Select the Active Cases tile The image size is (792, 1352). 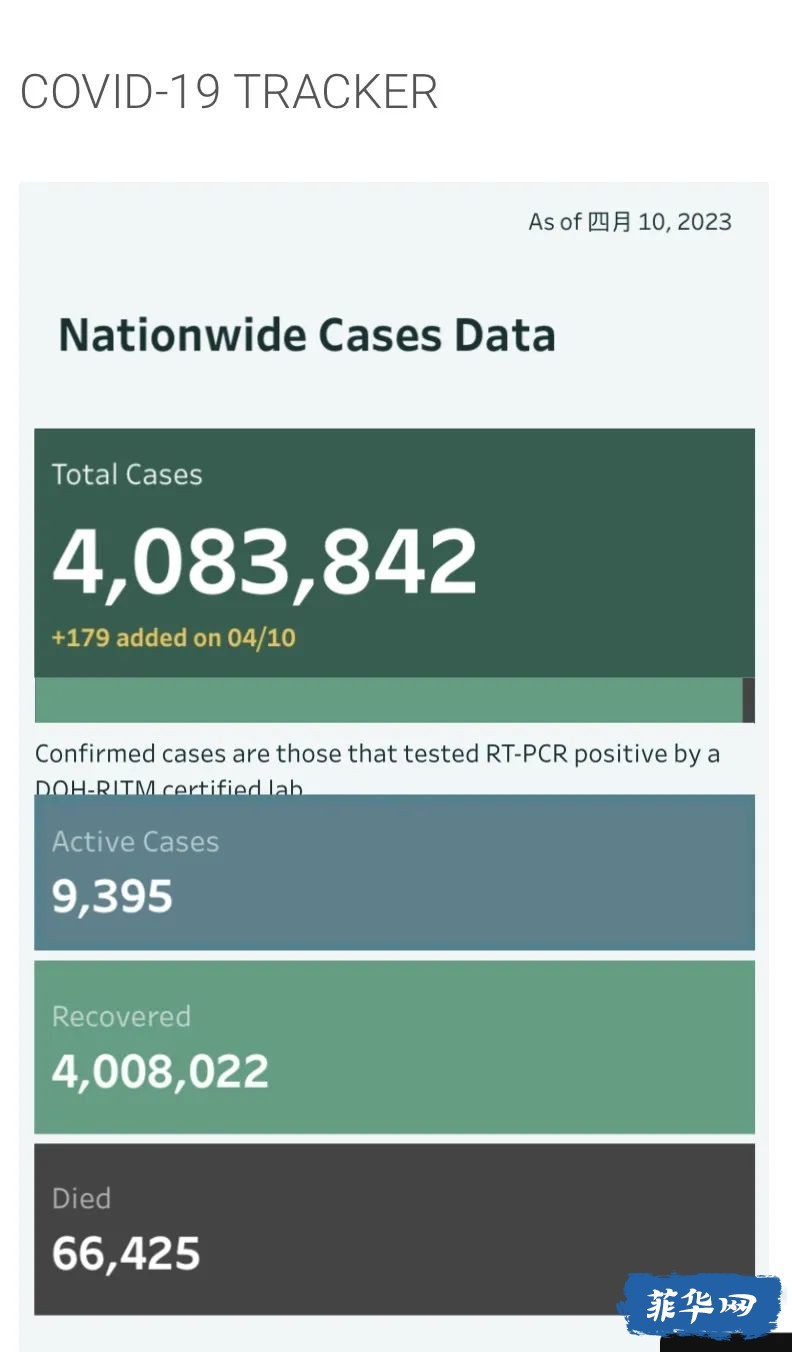[394, 872]
